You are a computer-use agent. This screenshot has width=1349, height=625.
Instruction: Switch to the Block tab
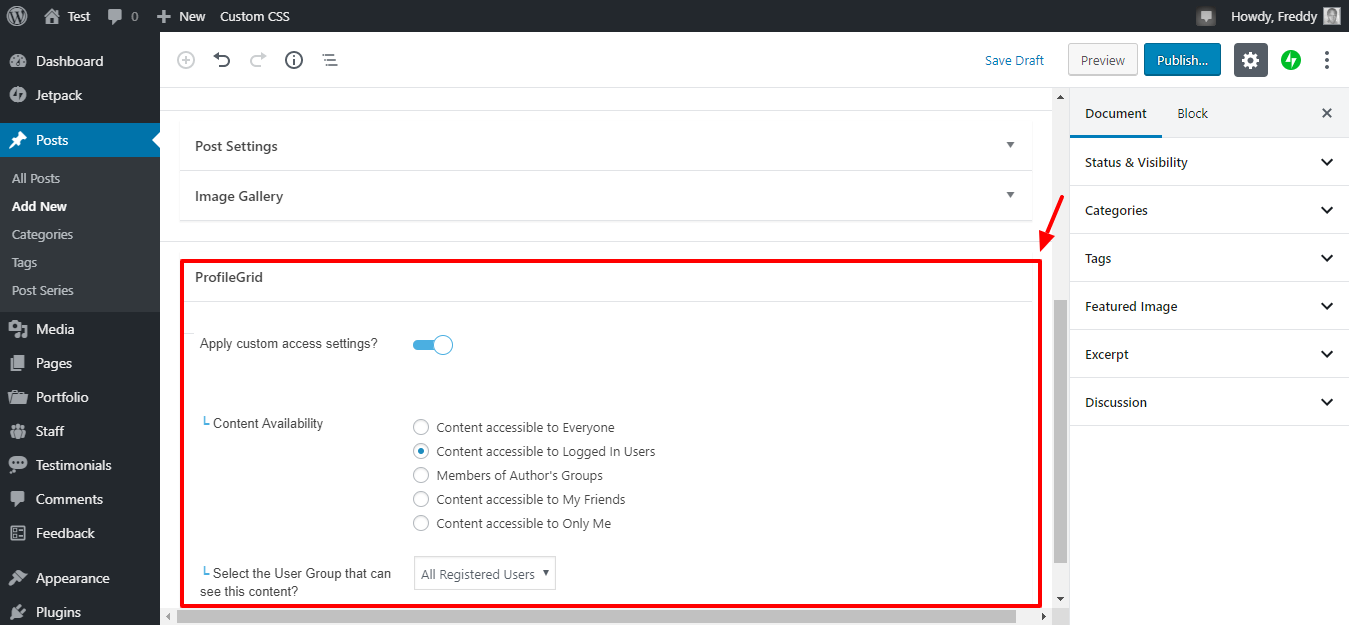(1192, 113)
